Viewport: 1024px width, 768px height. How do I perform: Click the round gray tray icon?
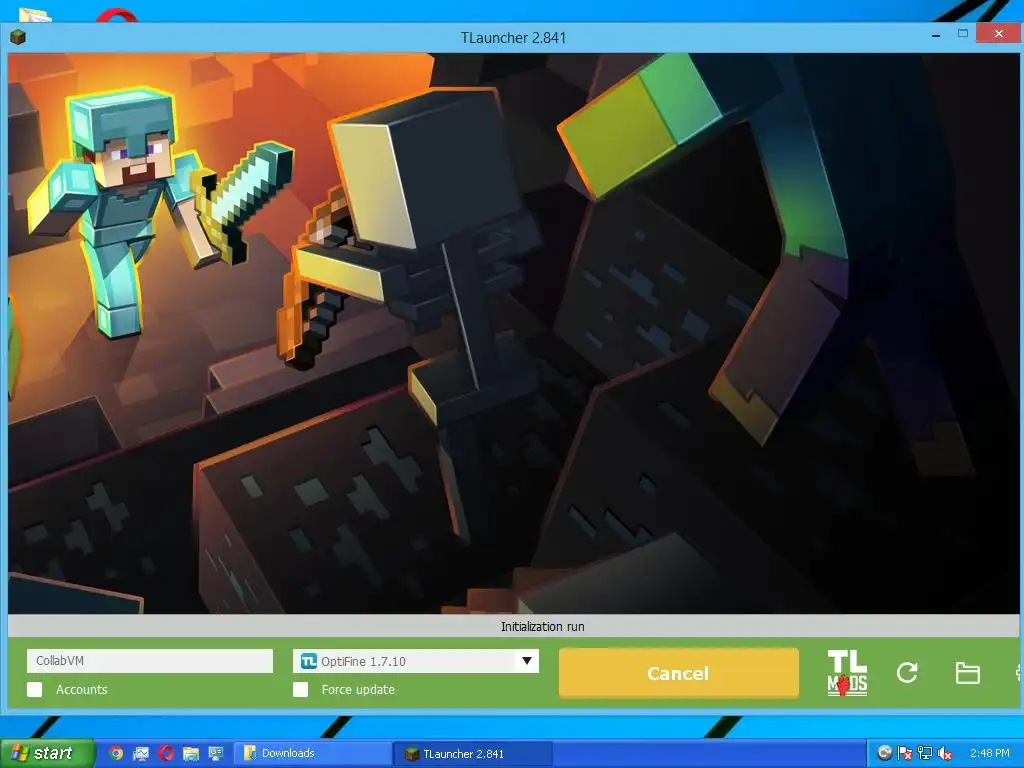pyautogui.click(x=884, y=753)
